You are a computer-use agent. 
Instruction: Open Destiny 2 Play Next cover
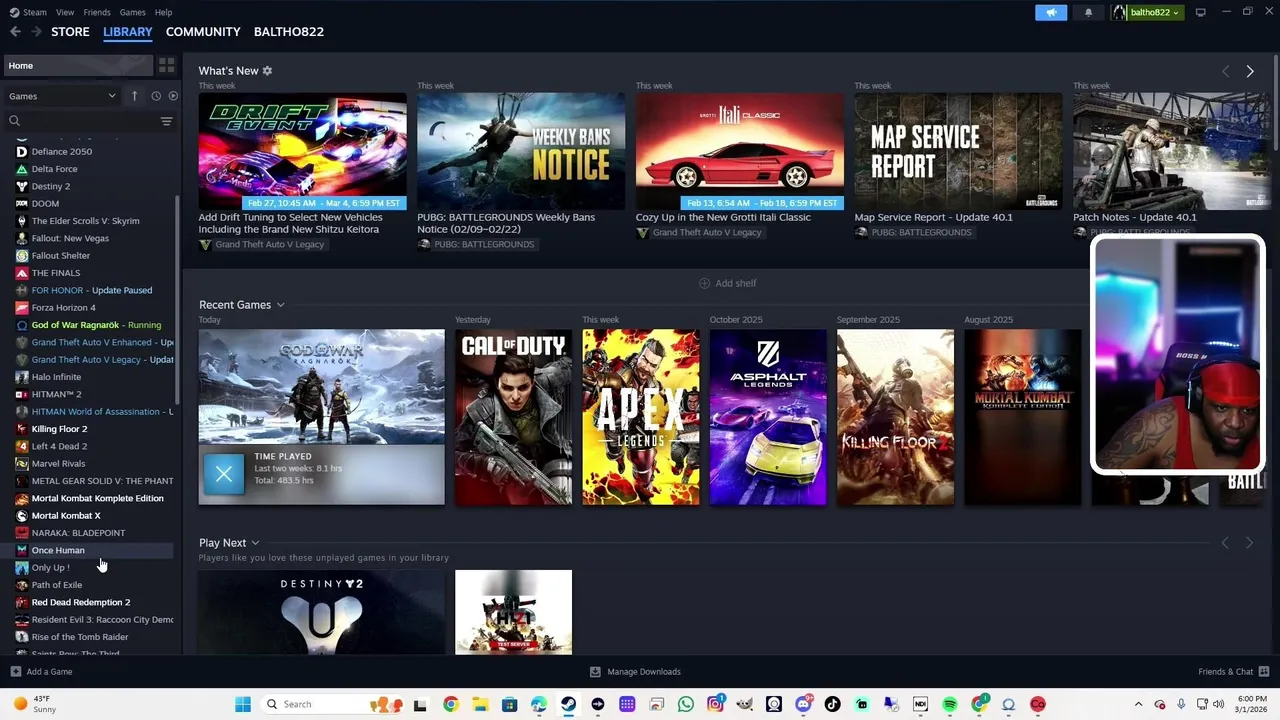321,612
